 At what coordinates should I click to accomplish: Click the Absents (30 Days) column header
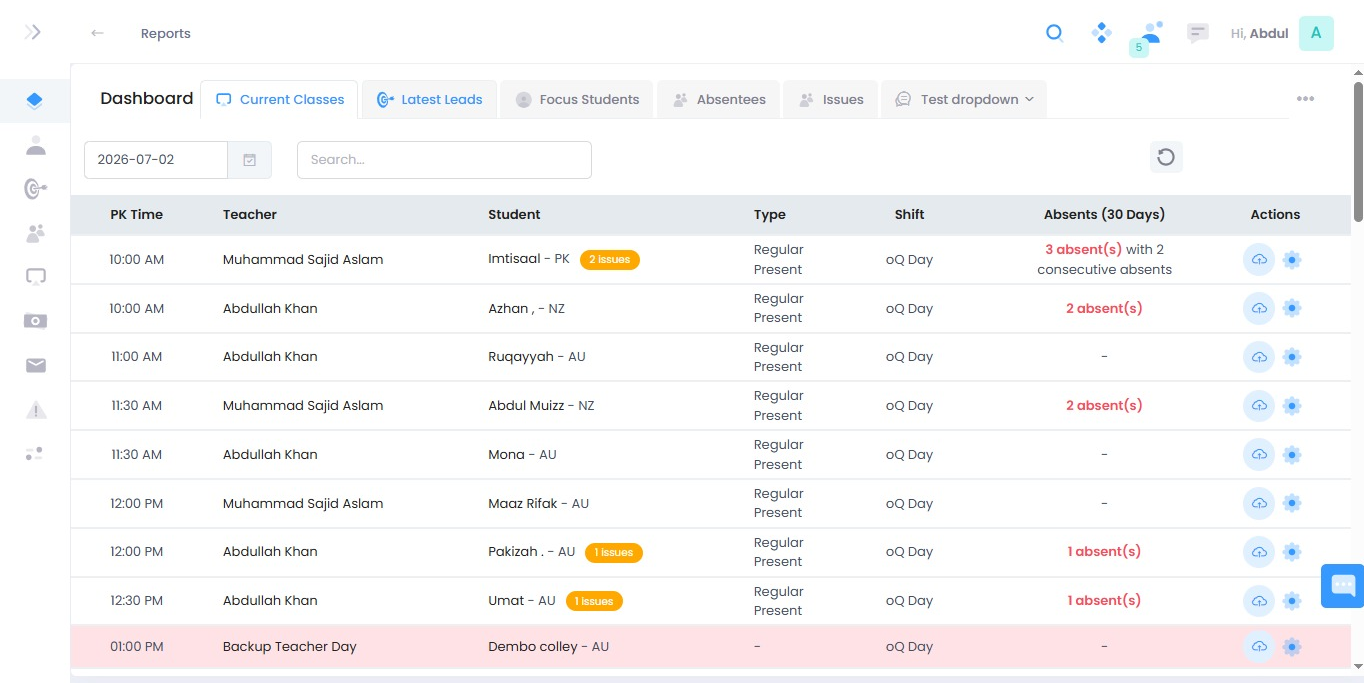(1104, 214)
